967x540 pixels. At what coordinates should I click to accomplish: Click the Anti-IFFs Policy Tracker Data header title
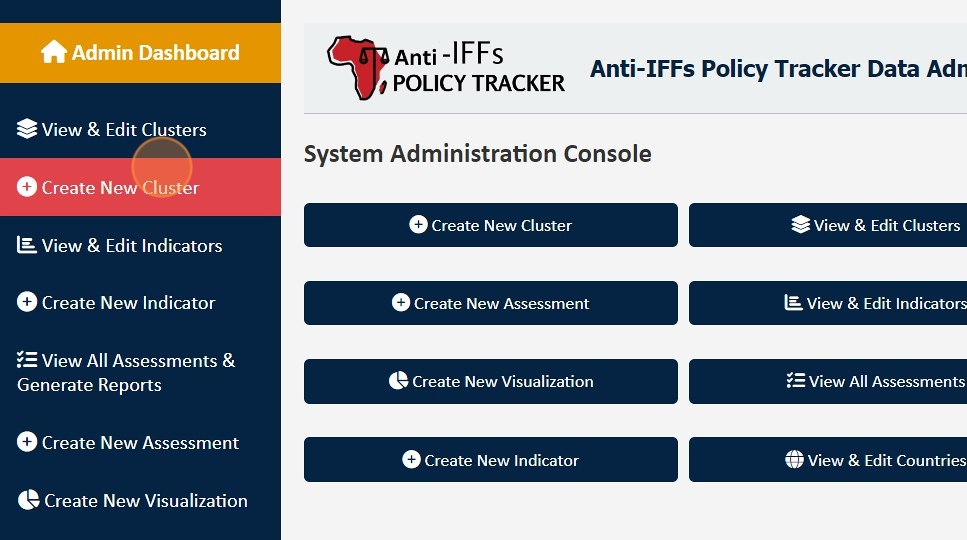777,69
